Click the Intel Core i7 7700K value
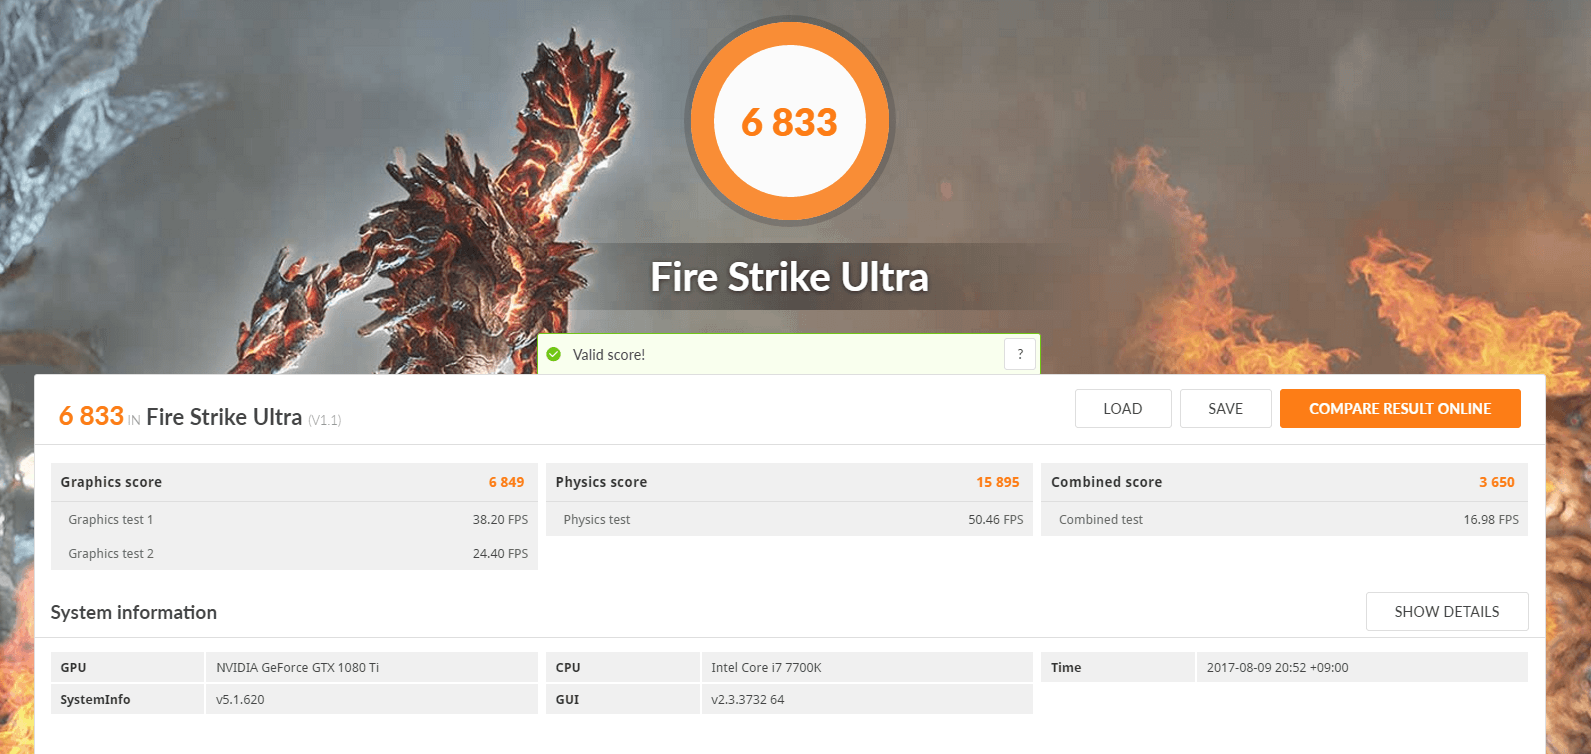 click(766, 668)
